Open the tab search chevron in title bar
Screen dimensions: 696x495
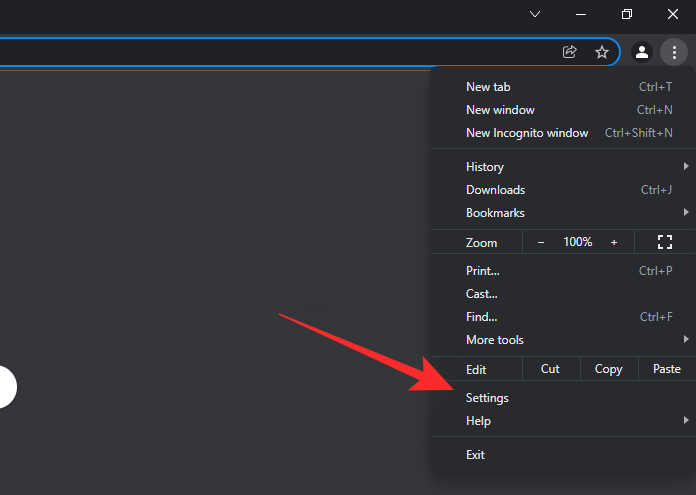[535, 14]
